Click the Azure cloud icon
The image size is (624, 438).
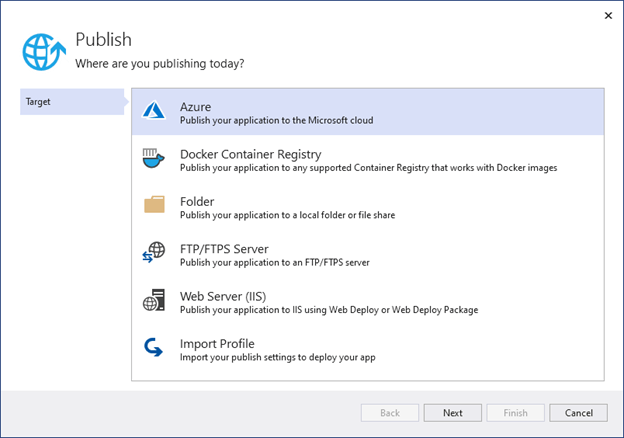click(x=154, y=112)
